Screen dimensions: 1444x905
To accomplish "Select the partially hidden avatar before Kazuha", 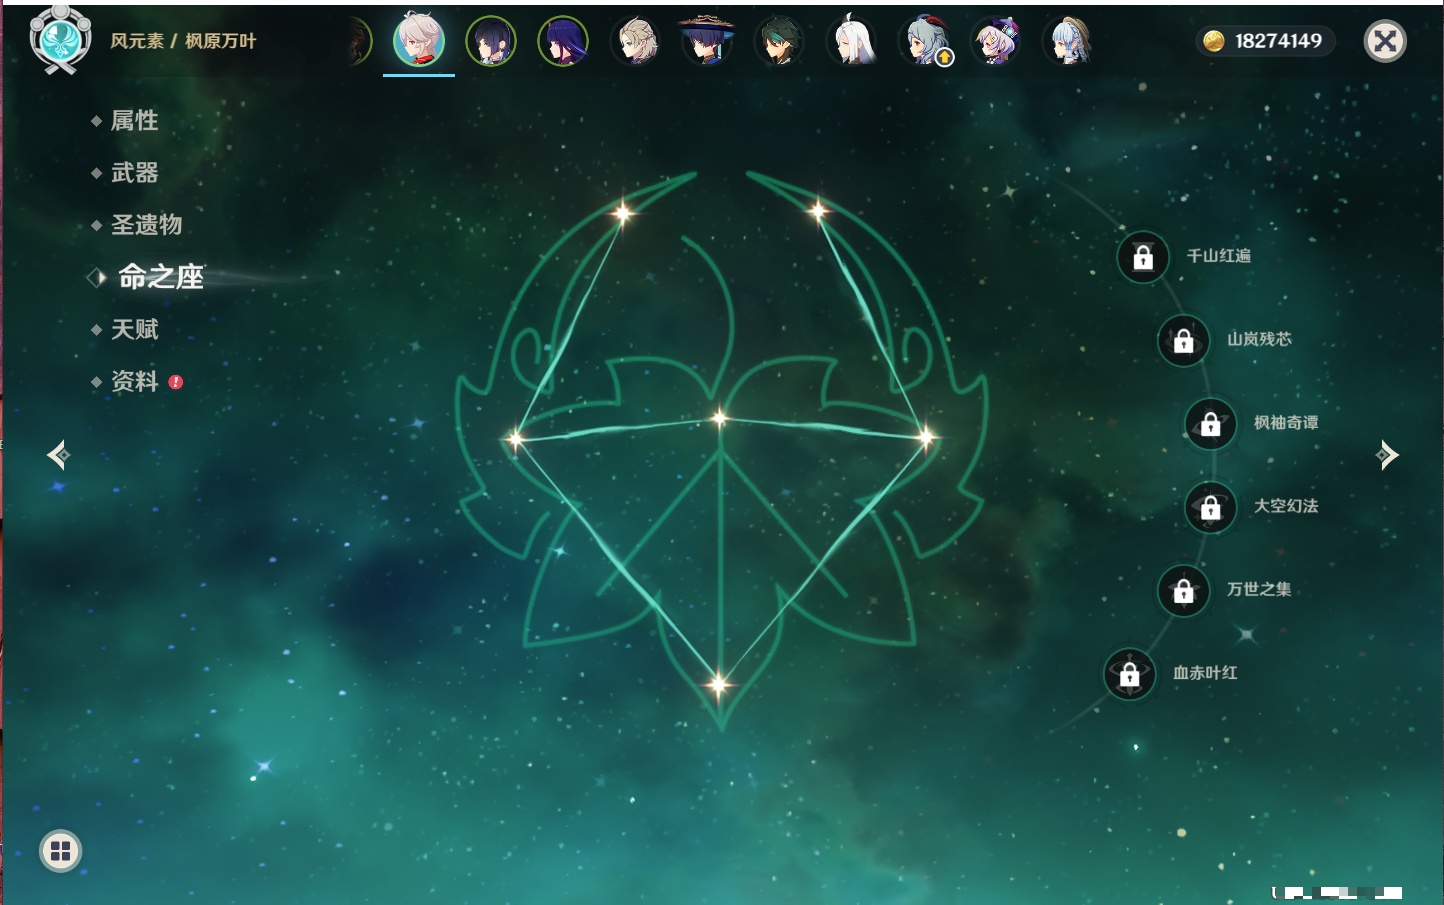I will point(360,42).
